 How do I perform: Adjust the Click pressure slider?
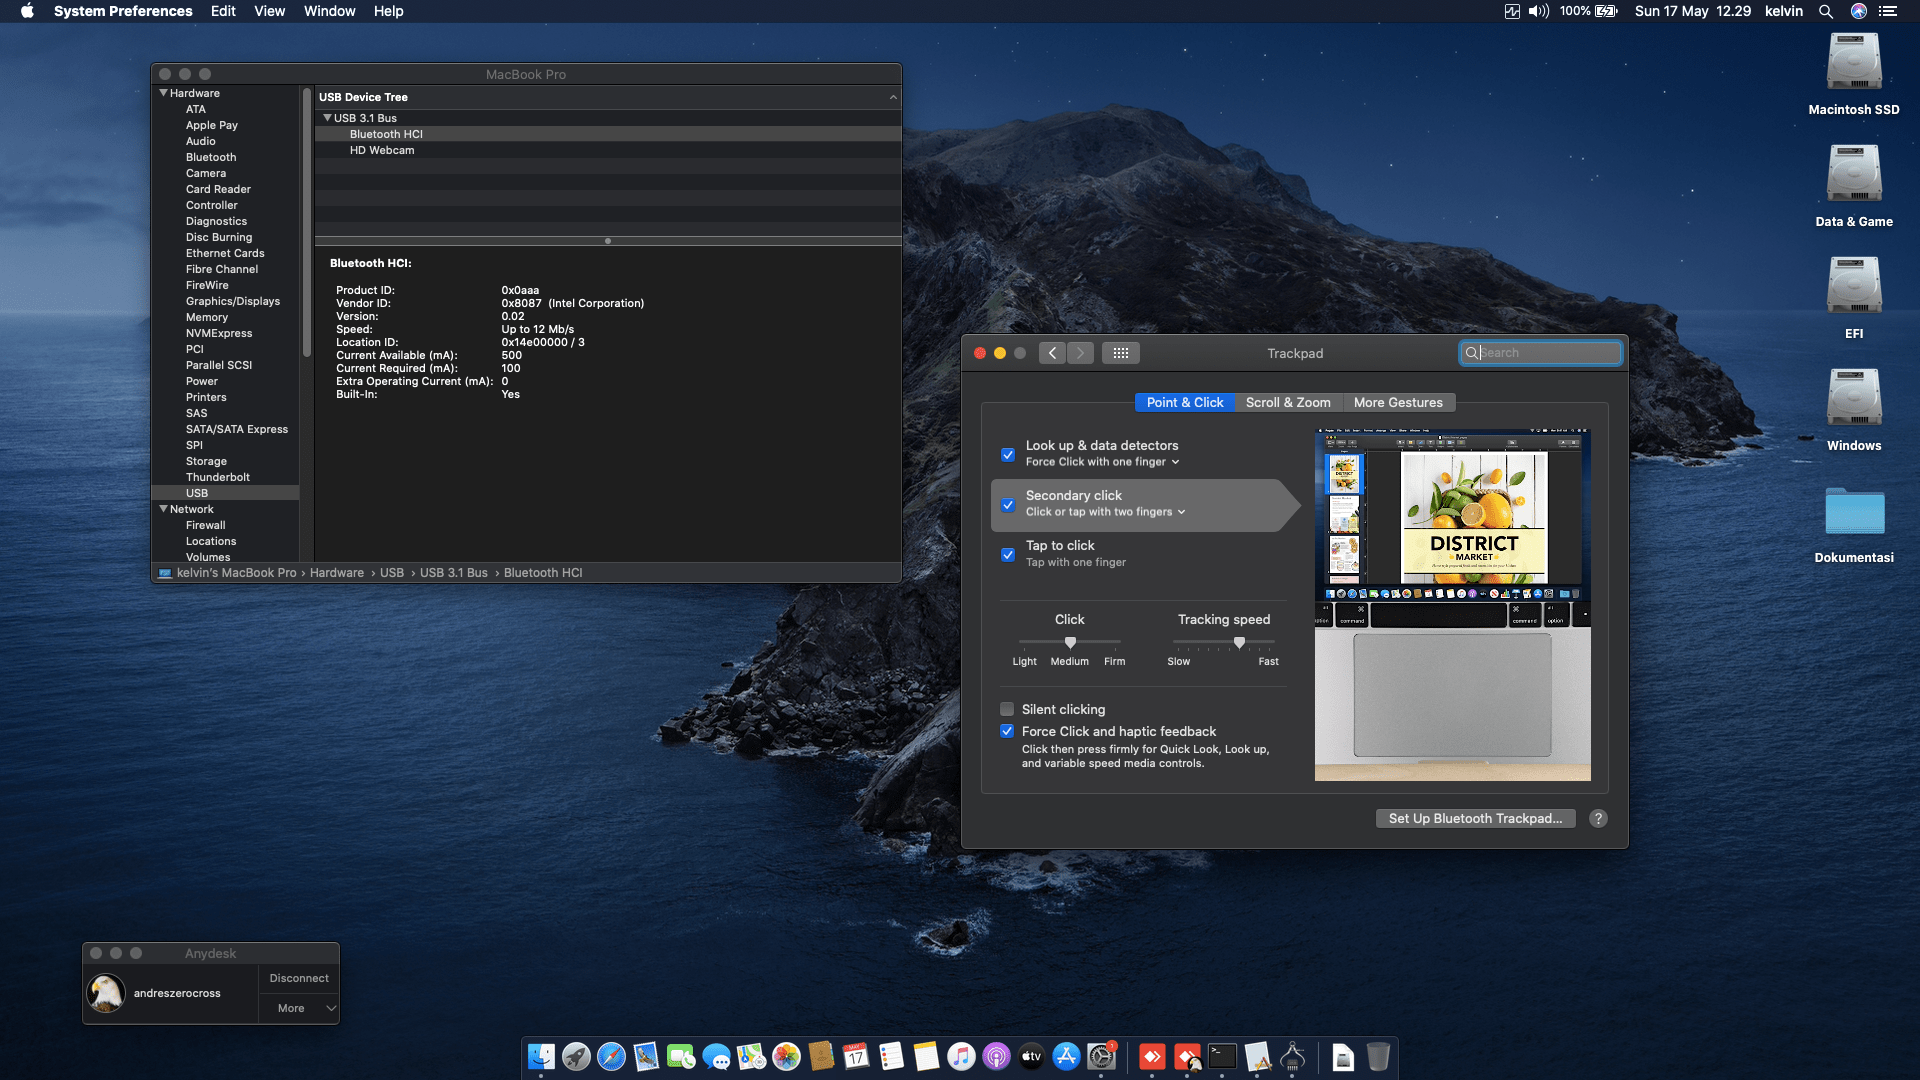(x=1070, y=642)
